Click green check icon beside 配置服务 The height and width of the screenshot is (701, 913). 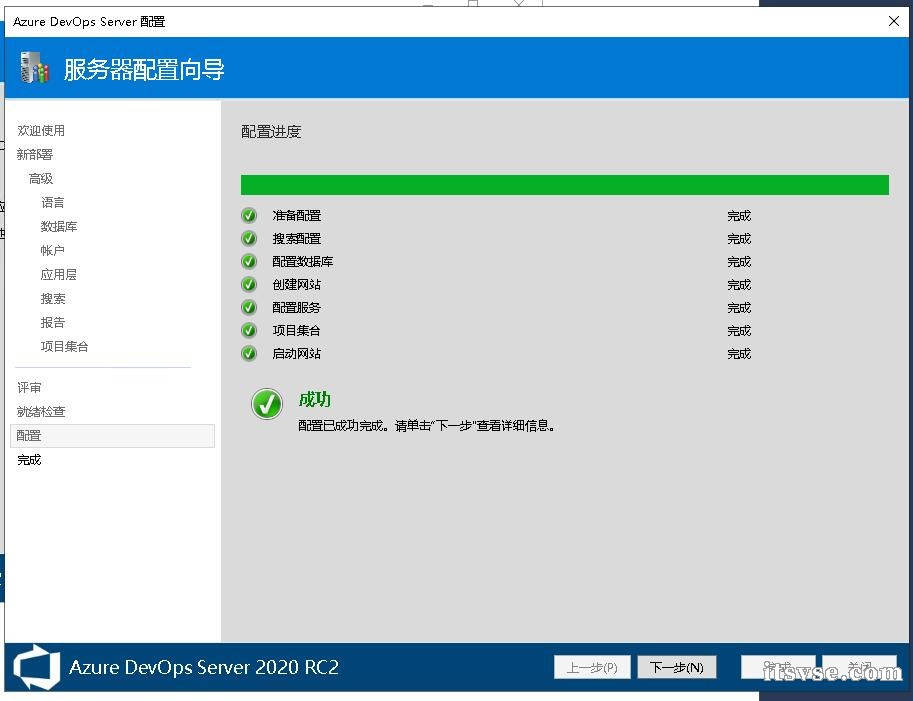tap(249, 307)
